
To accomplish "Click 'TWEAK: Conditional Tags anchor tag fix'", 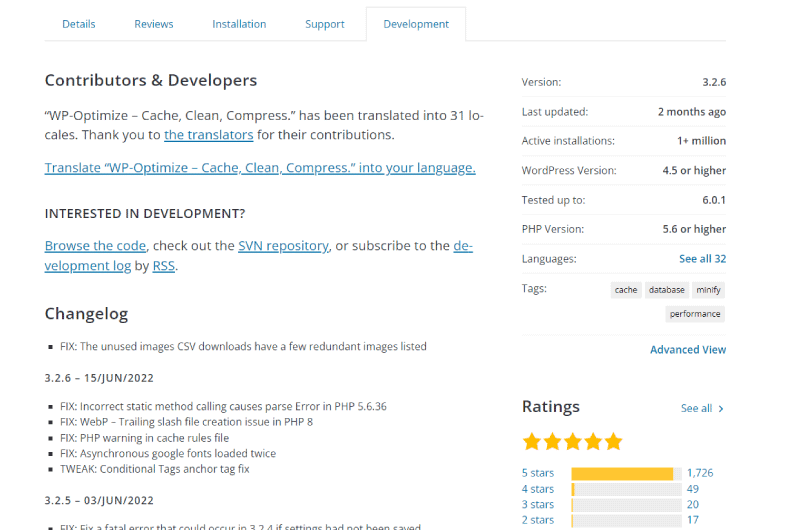I will [x=155, y=469].
